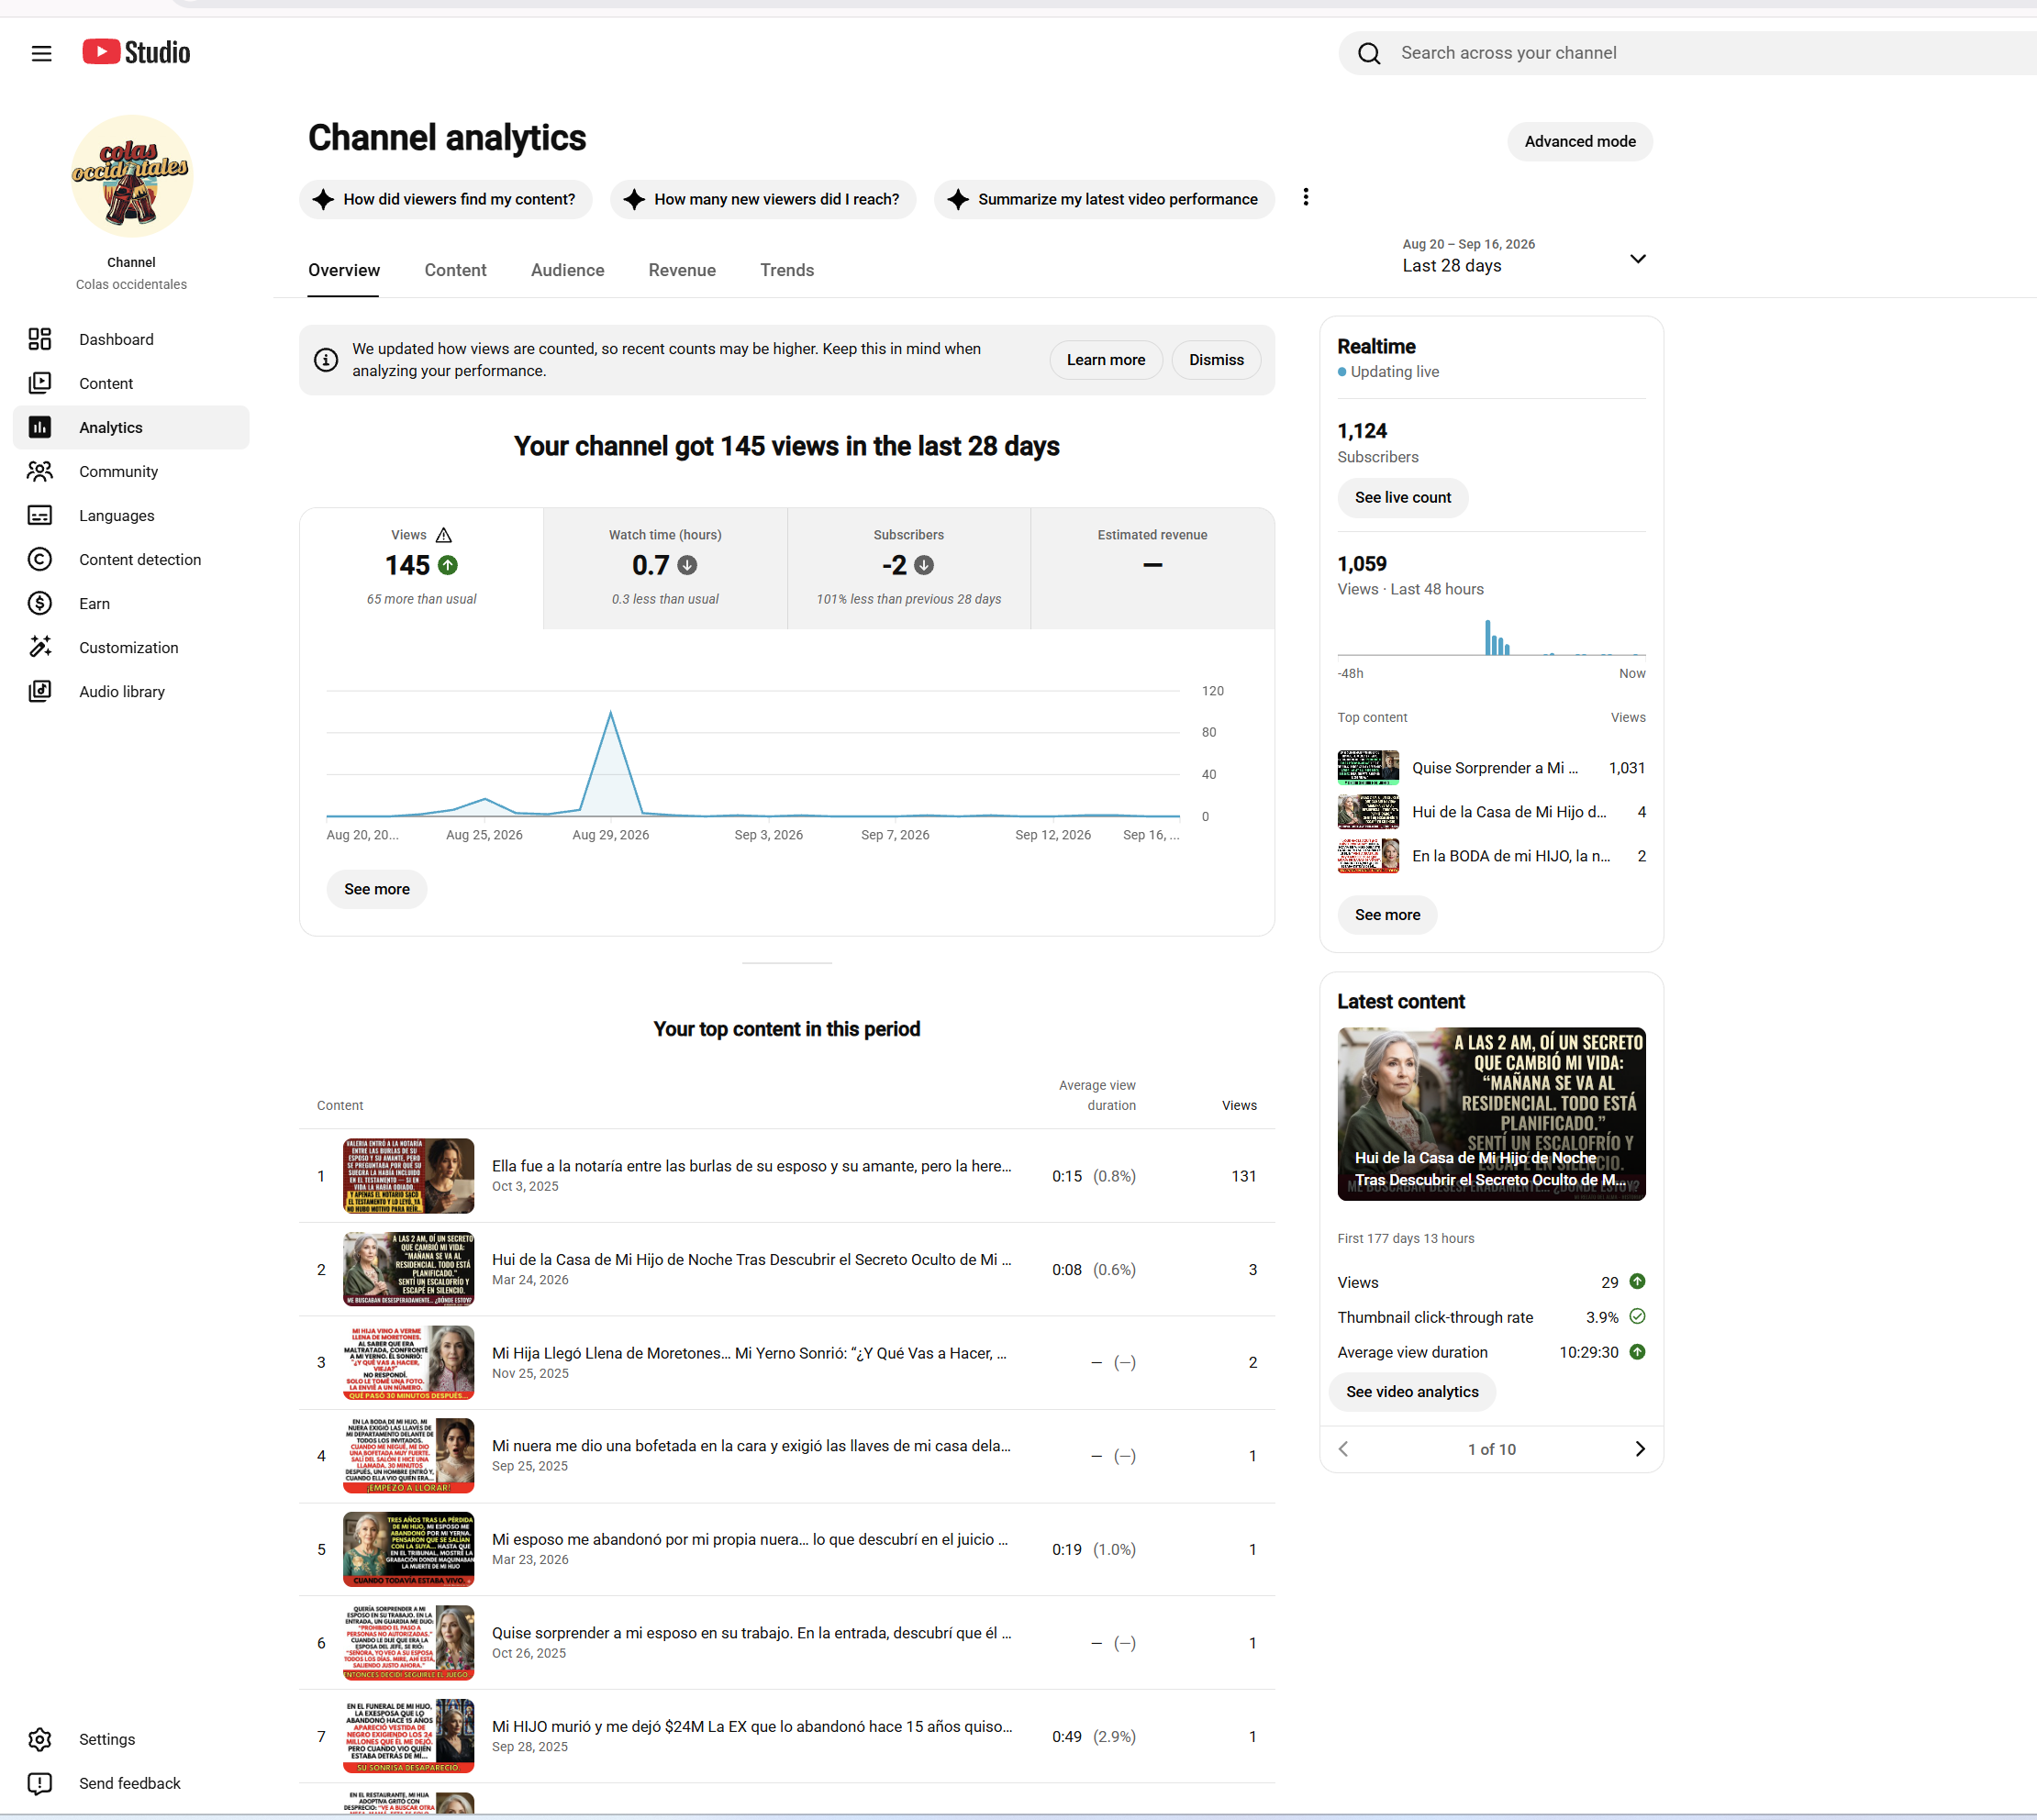Click the Send feedback icon
This screenshot has height=1820, width=2037.
pos(40,1783)
